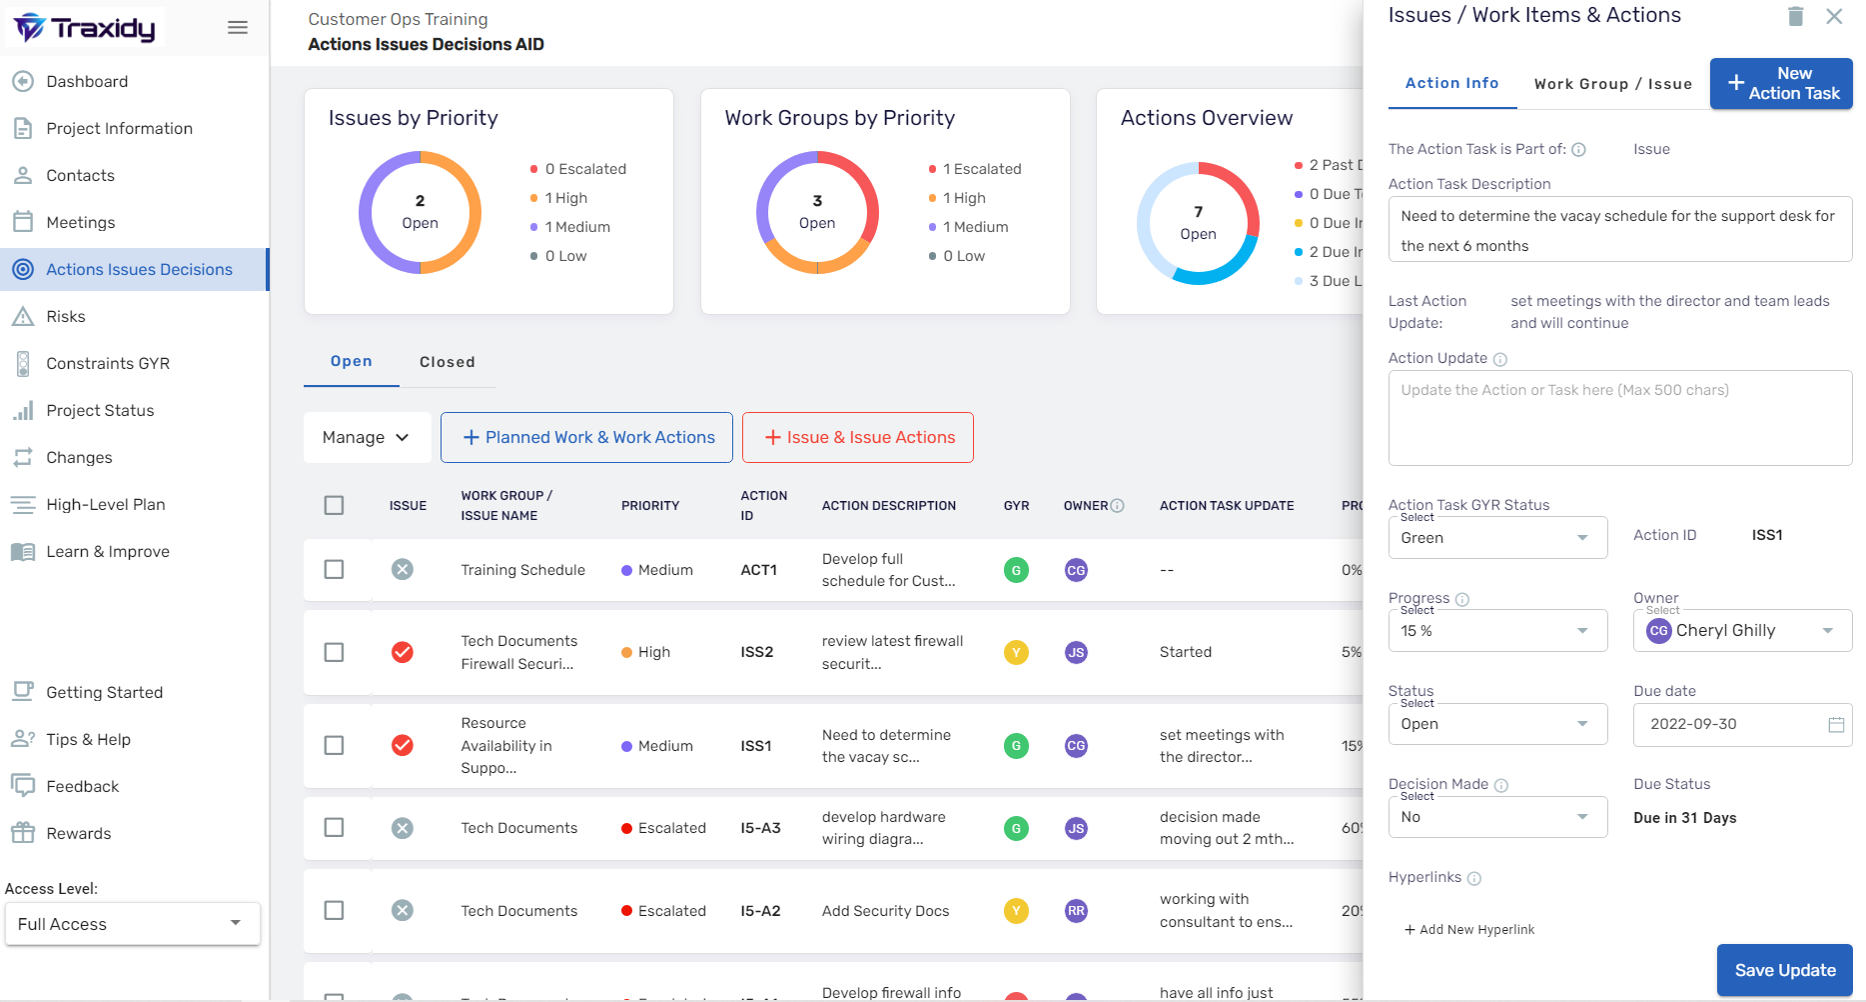Open the Decision Made dropdown
Image resolution: width=1866 pixels, height=1002 pixels.
(x=1497, y=817)
